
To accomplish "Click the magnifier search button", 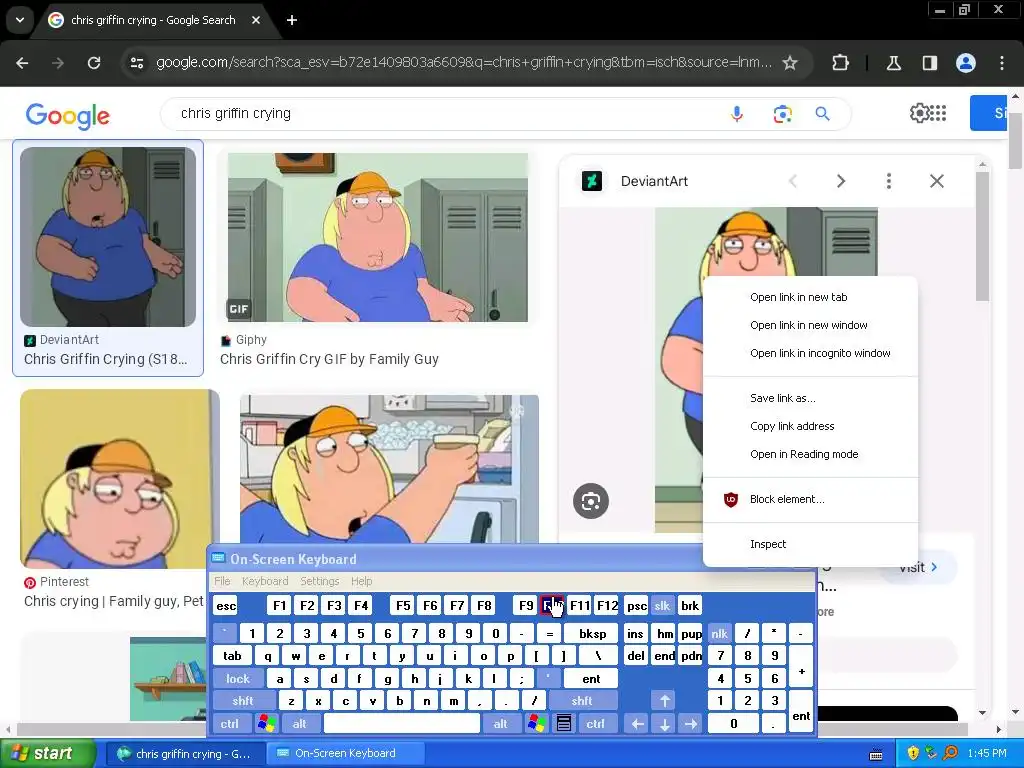I will click(x=823, y=114).
